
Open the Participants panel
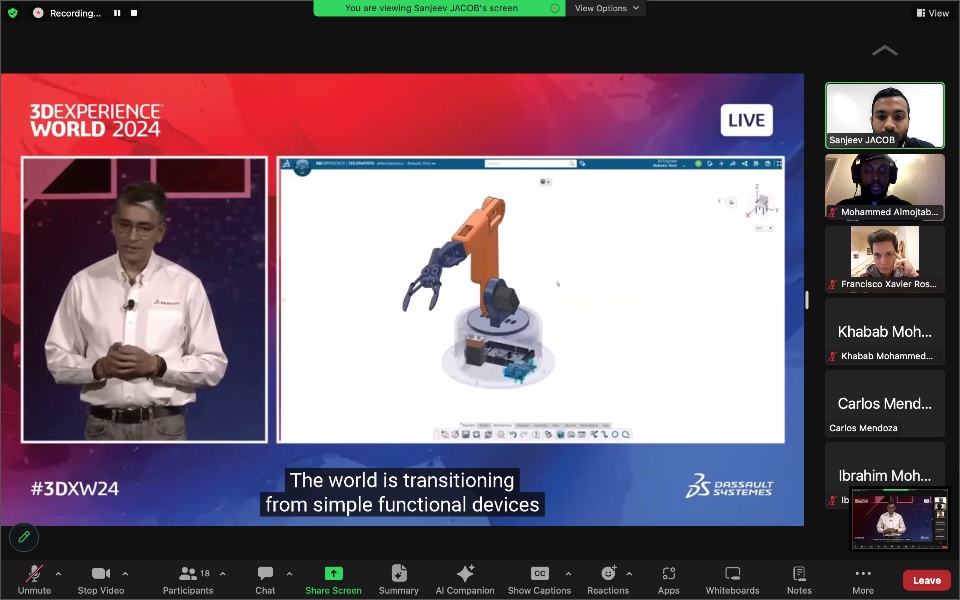point(188,579)
